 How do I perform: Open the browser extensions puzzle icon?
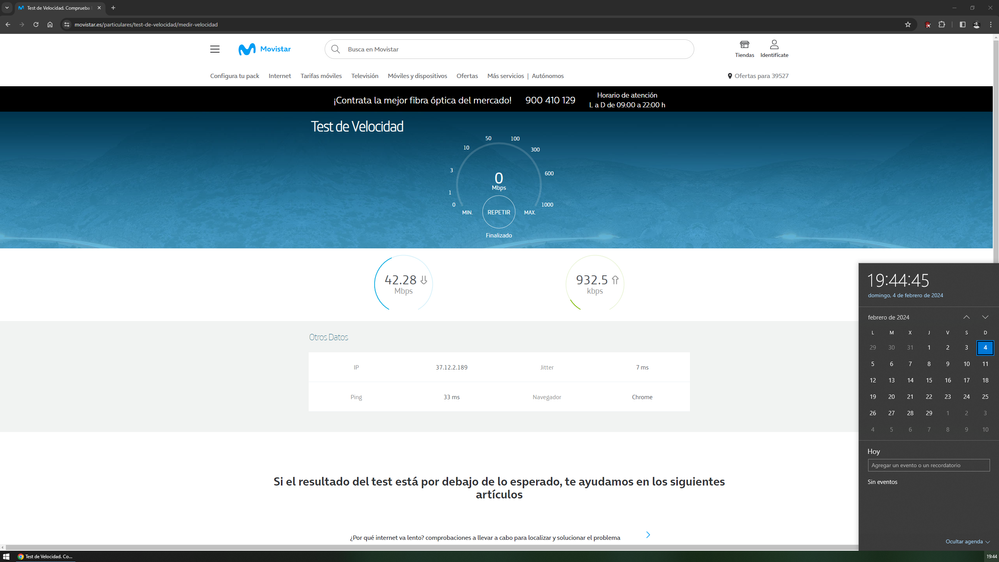tap(942, 24)
